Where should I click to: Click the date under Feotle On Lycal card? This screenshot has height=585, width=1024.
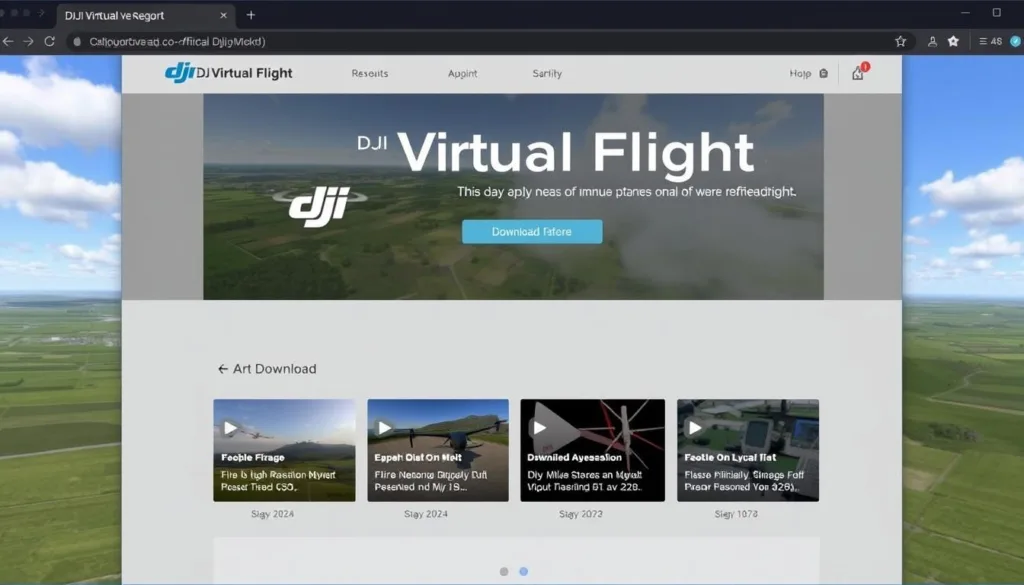pyautogui.click(x=736, y=514)
